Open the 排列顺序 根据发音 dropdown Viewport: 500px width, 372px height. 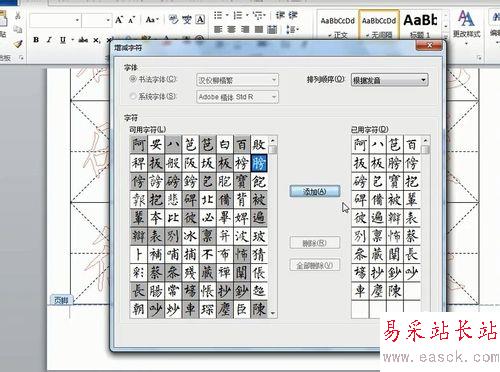(389, 80)
